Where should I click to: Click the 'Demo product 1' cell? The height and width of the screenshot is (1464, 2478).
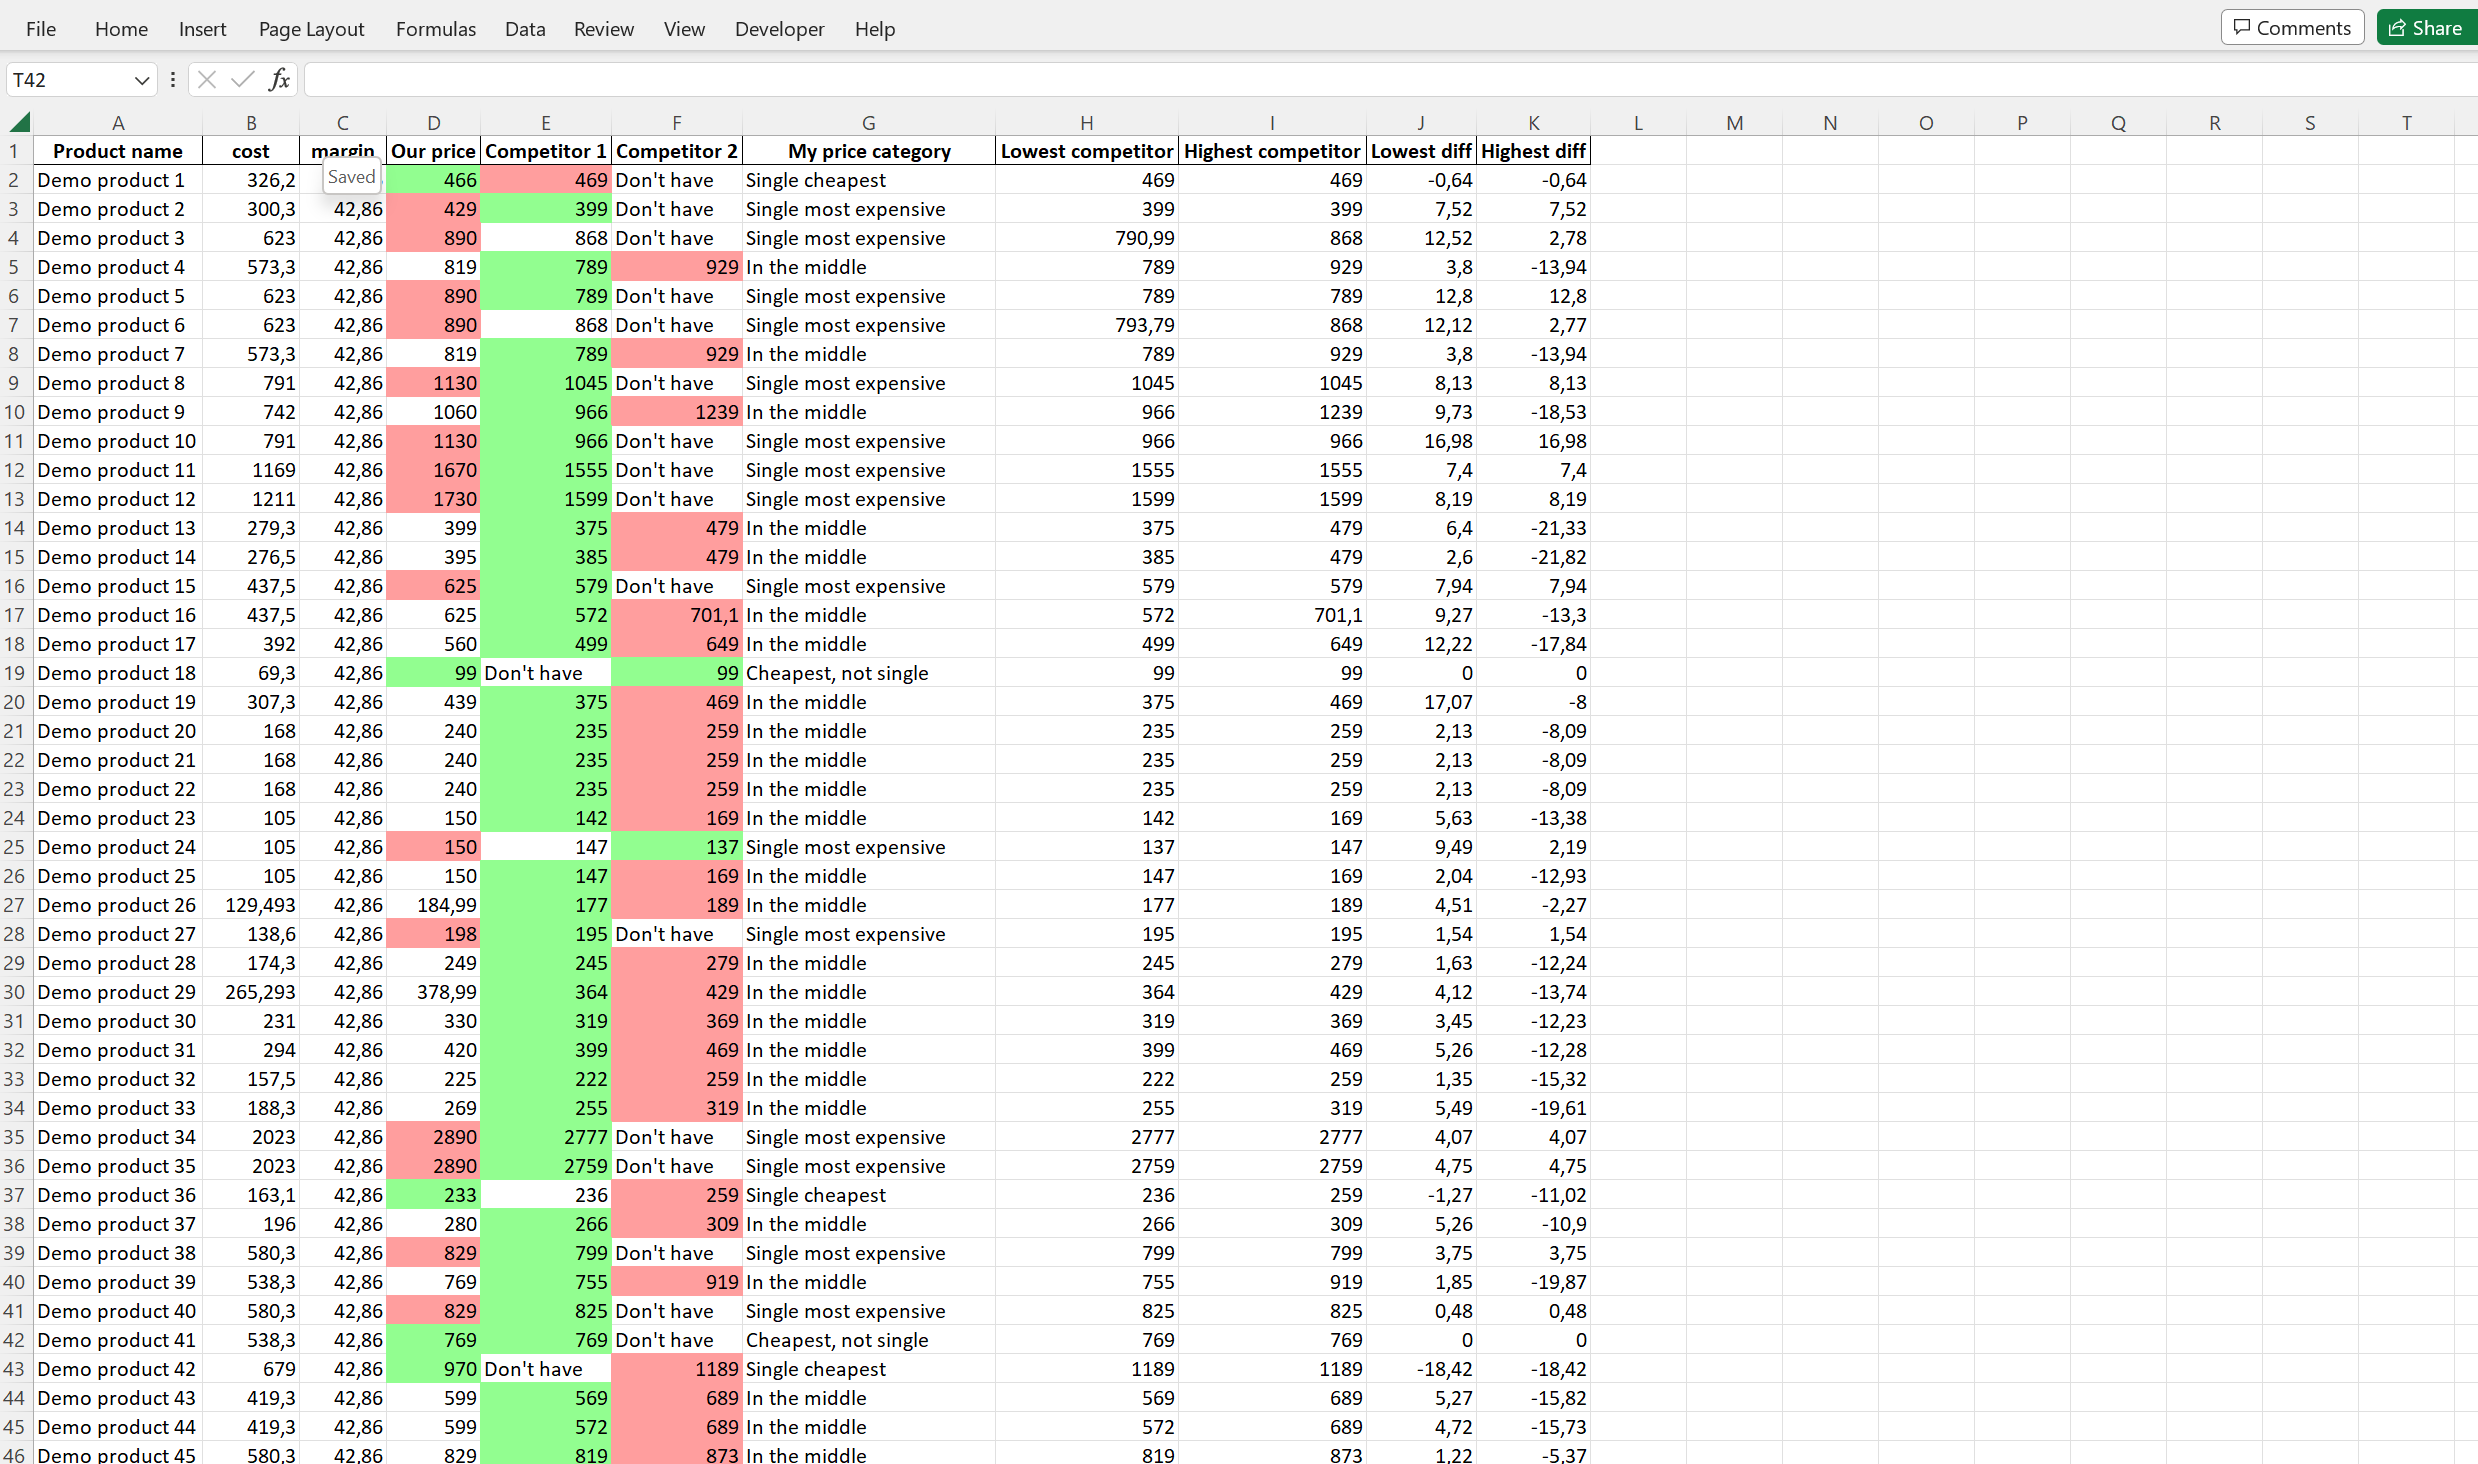point(118,180)
